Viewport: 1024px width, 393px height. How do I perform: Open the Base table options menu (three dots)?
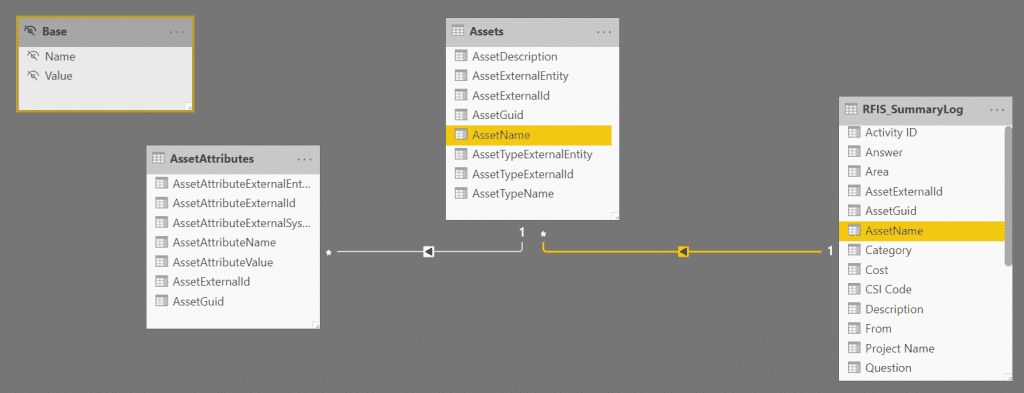(177, 31)
